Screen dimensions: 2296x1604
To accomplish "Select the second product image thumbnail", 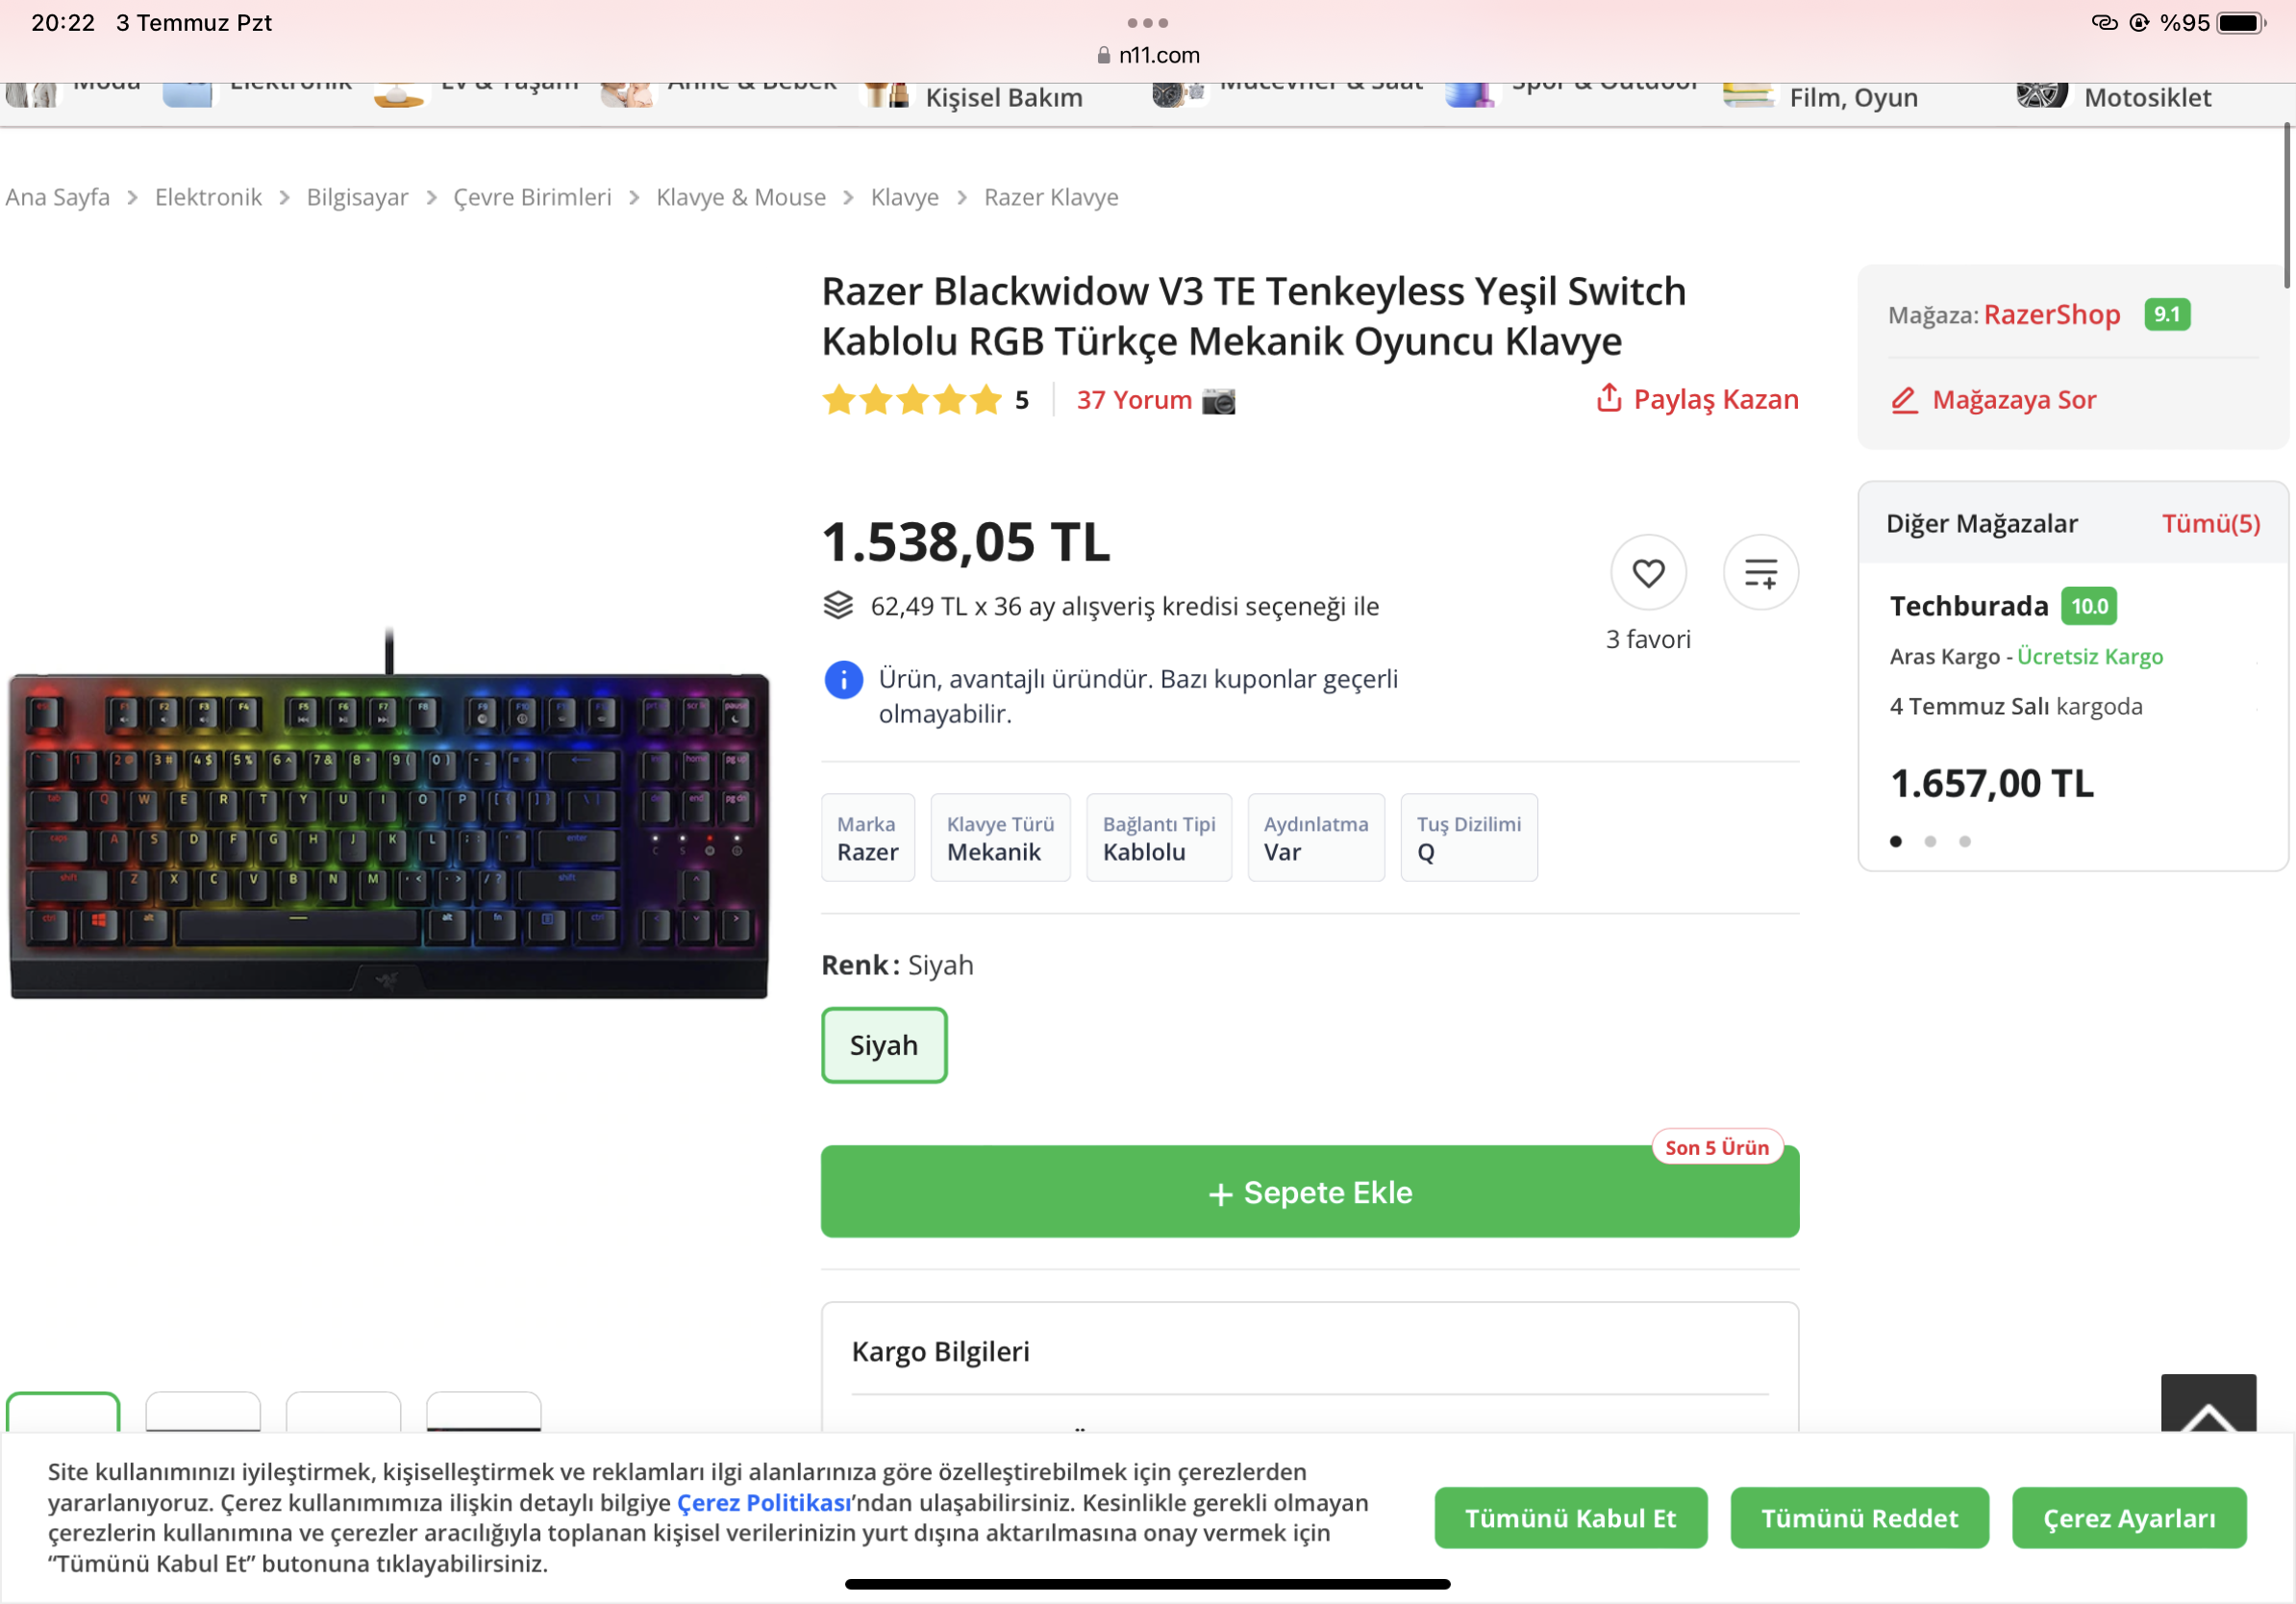I will [203, 1412].
